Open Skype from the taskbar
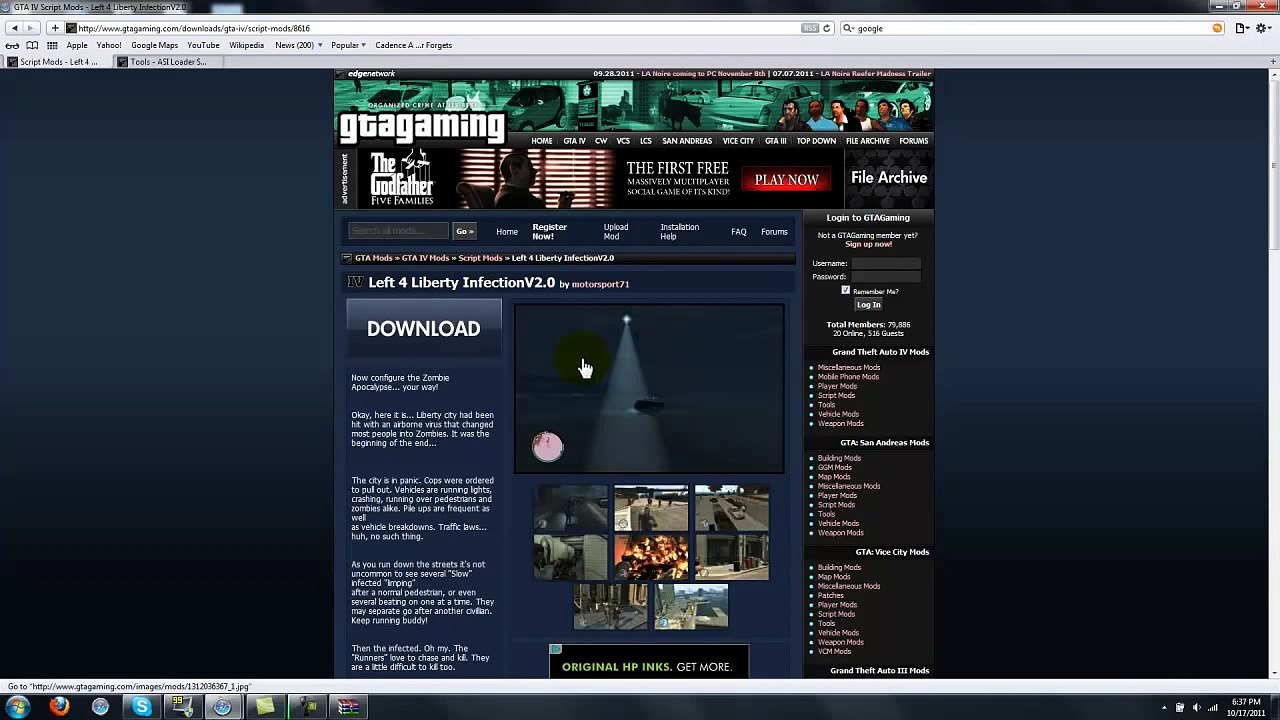 (x=142, y=707)
